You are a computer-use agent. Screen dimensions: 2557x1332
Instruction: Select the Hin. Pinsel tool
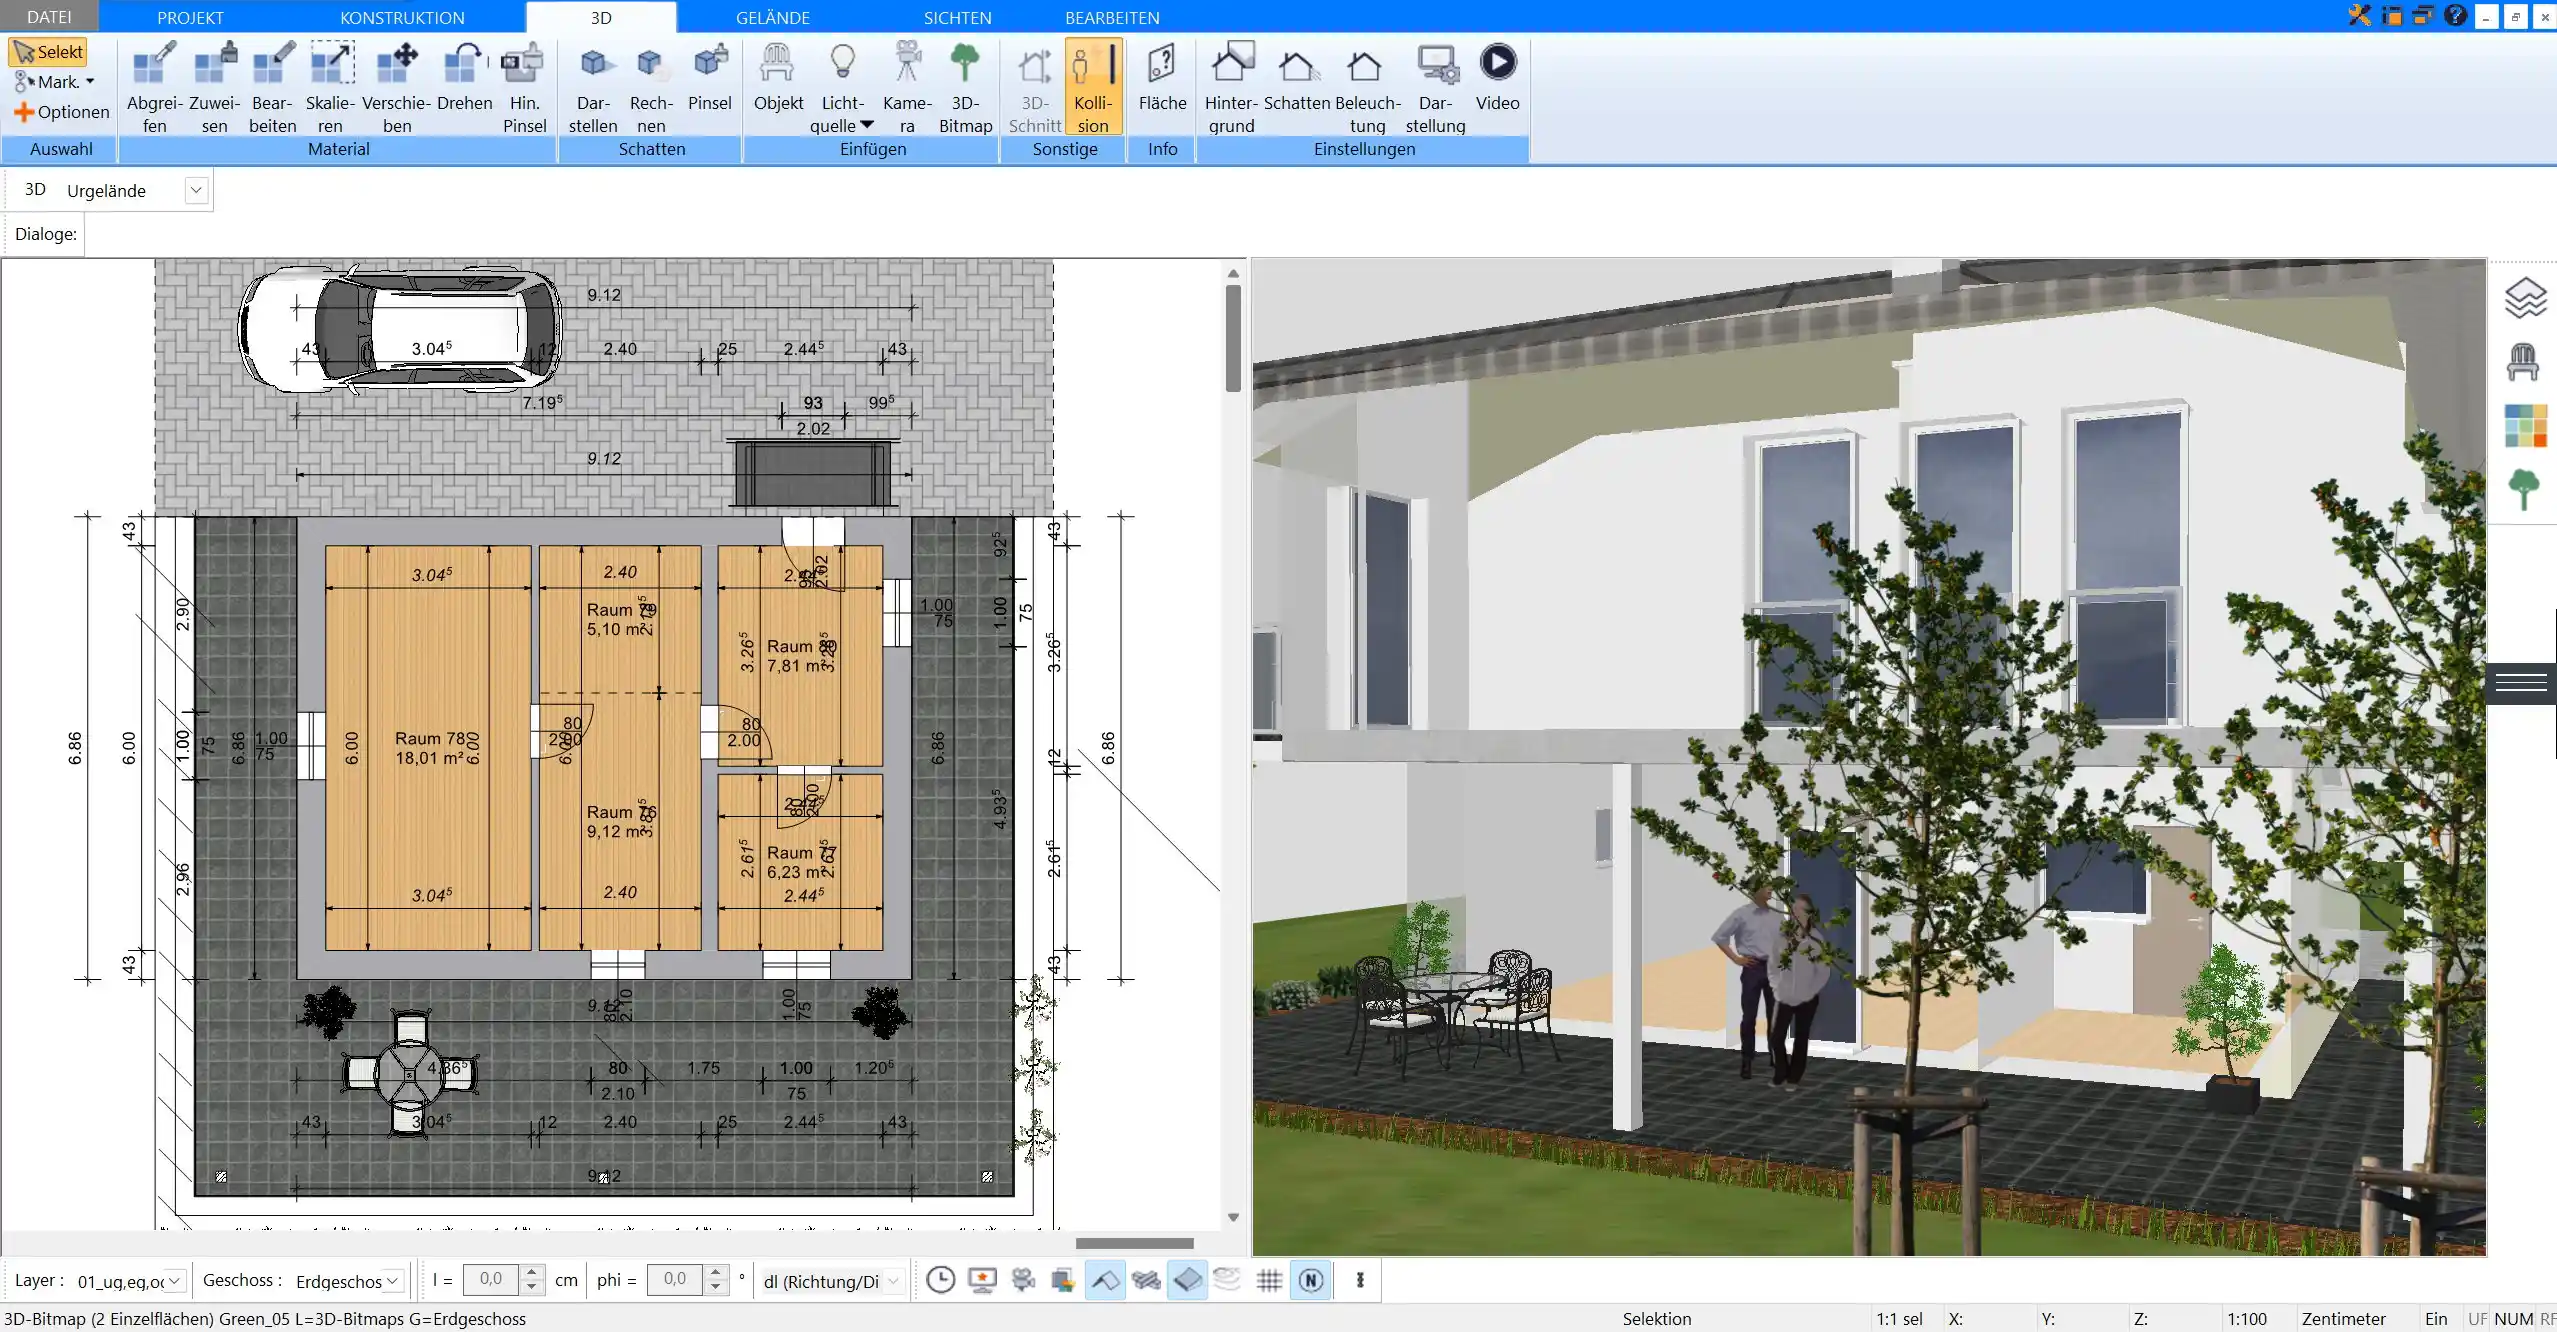point(524,87)
